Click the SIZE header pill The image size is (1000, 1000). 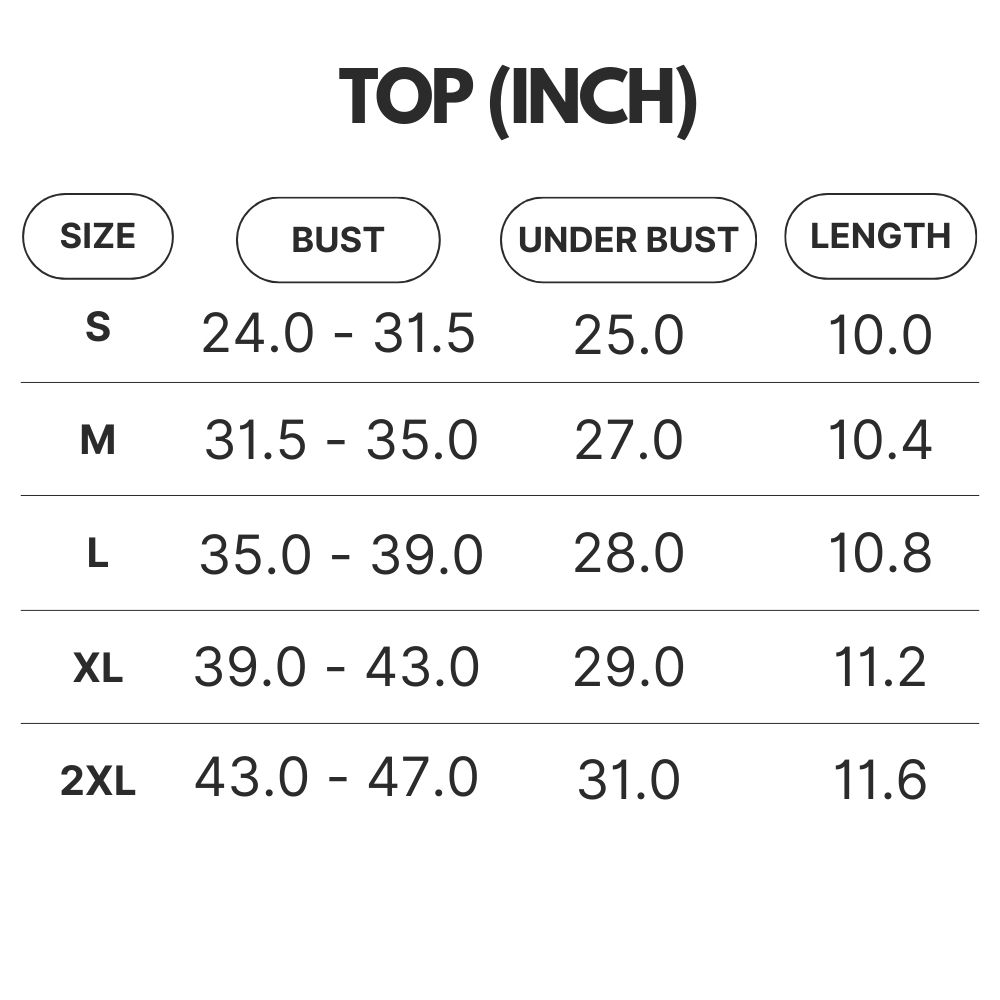coord(98,237)
